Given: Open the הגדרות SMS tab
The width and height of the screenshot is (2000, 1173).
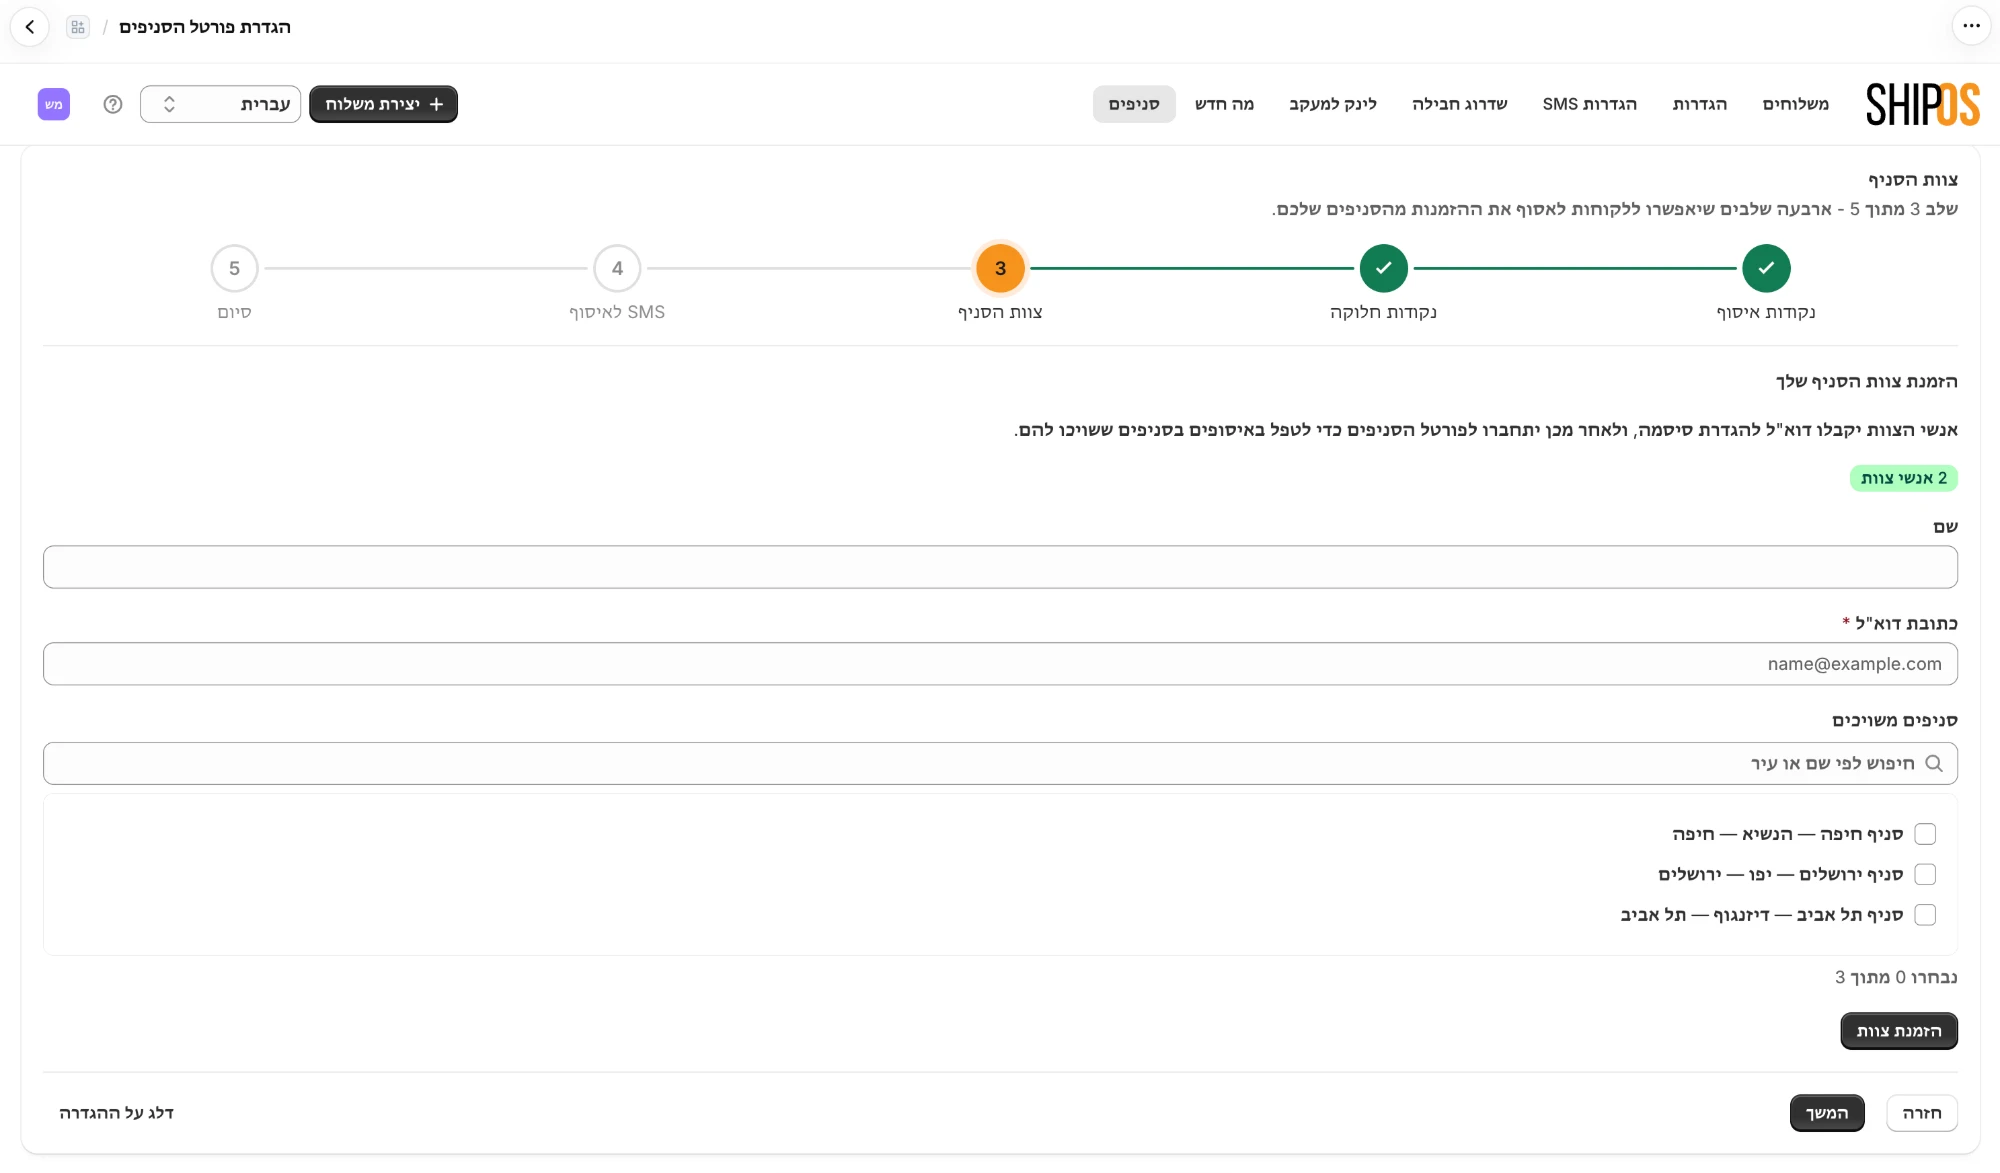Looking at the screenshot, I should tap(1589, 104).
